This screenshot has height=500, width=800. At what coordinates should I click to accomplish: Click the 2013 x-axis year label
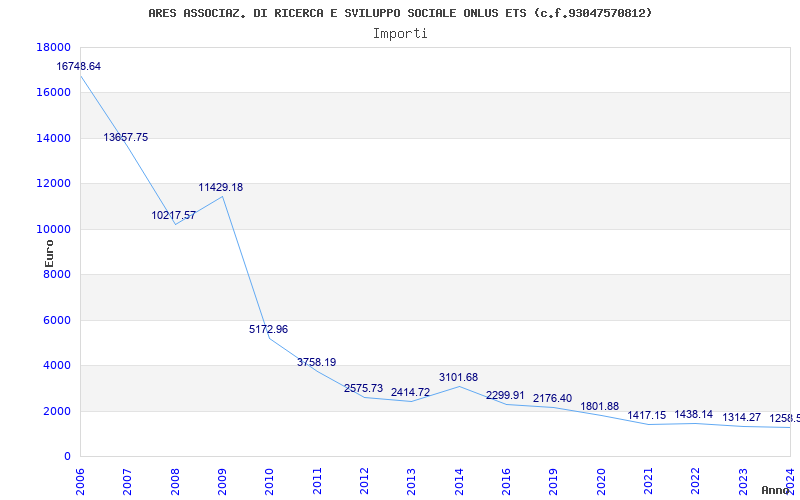point(411,482)
